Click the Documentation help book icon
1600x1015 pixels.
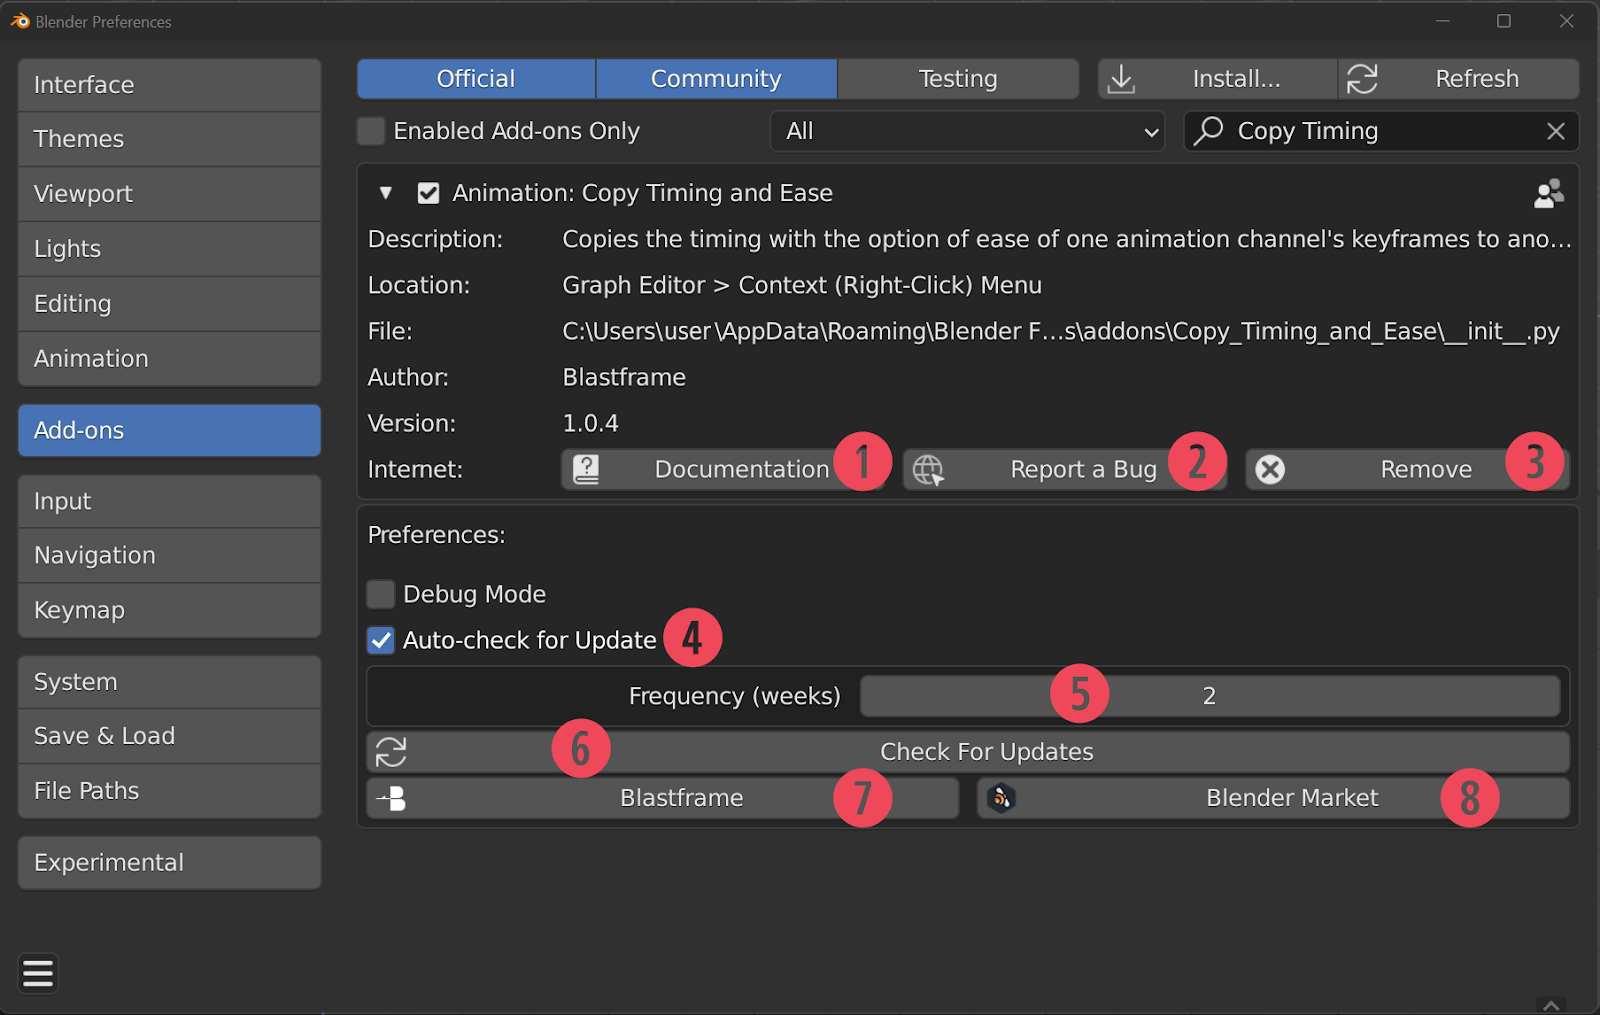point(586,469)
